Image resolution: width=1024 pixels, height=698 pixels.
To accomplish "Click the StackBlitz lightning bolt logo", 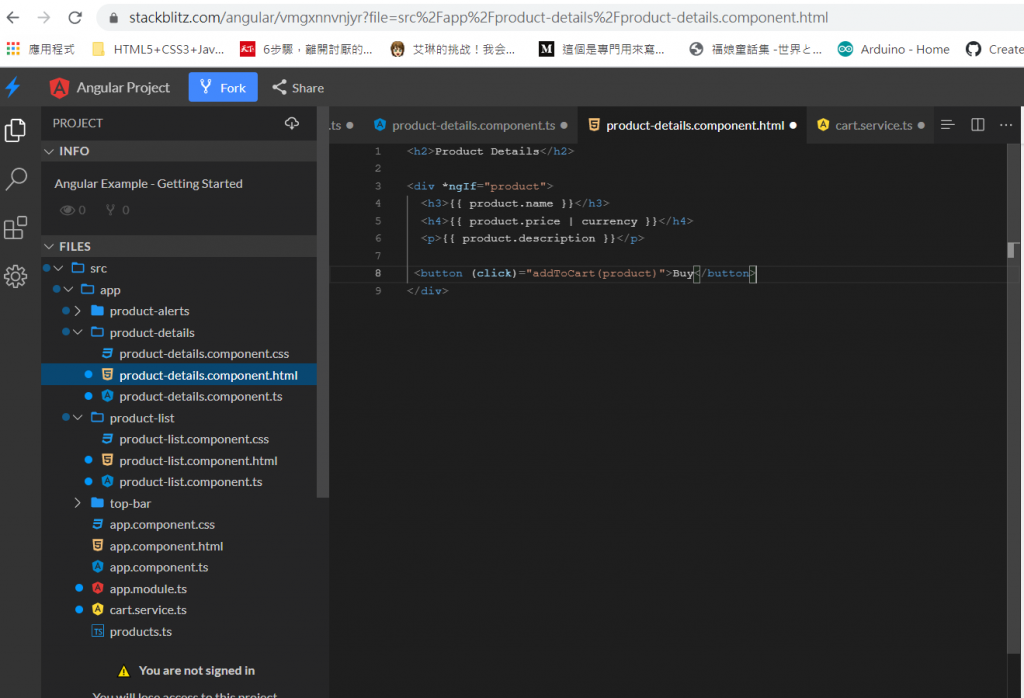I will pyautogui.click(x=13, y=87).
